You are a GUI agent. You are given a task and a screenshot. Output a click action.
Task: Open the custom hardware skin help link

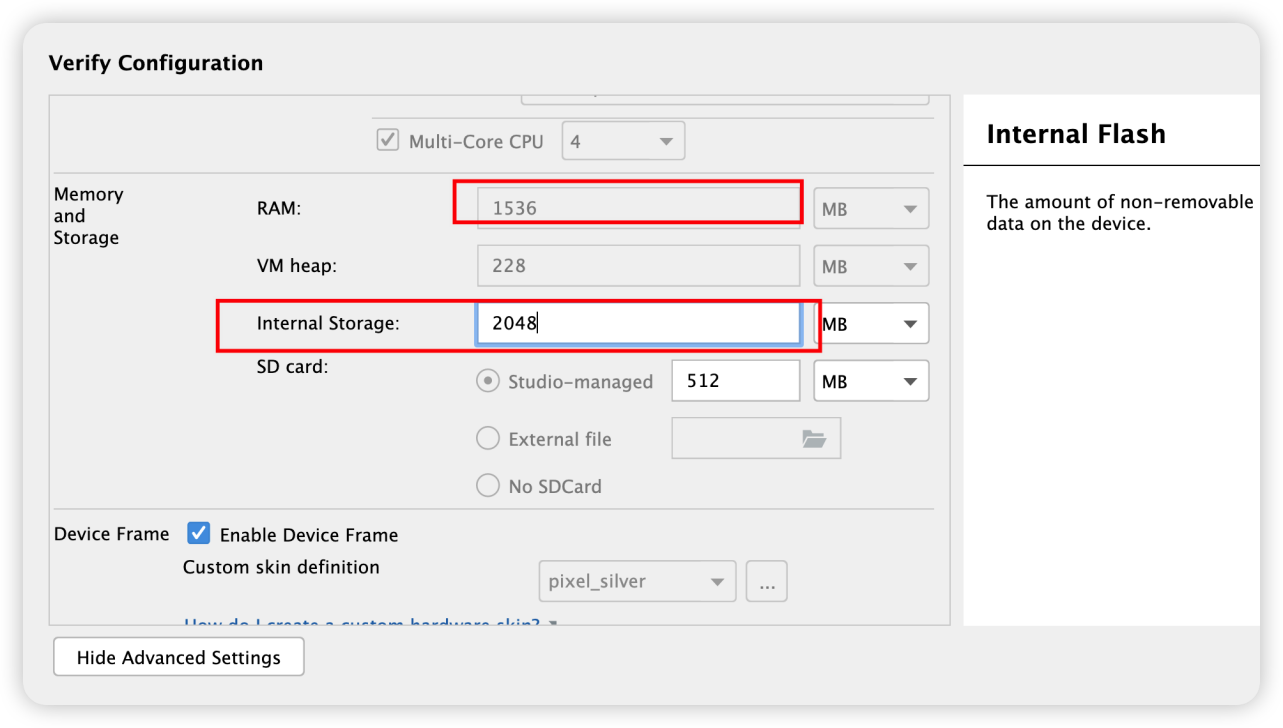point(362,622)
